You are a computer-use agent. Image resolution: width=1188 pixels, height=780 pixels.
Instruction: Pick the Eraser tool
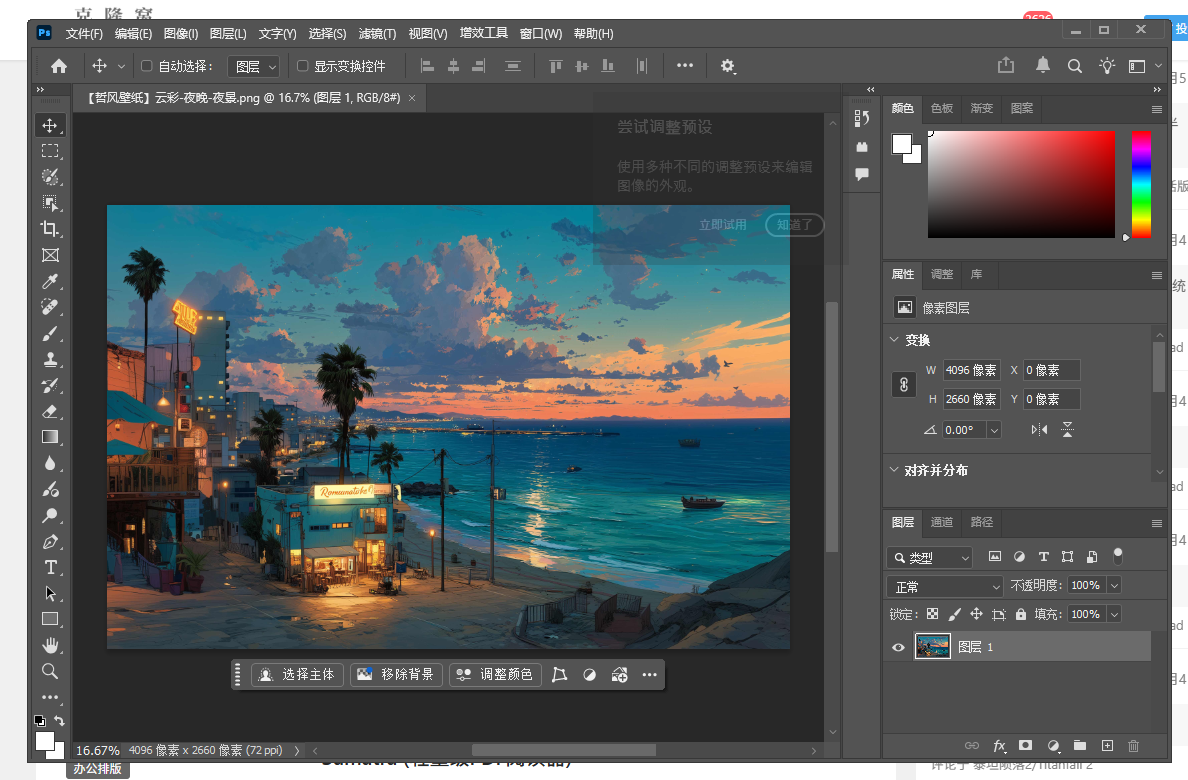point(50,411)
